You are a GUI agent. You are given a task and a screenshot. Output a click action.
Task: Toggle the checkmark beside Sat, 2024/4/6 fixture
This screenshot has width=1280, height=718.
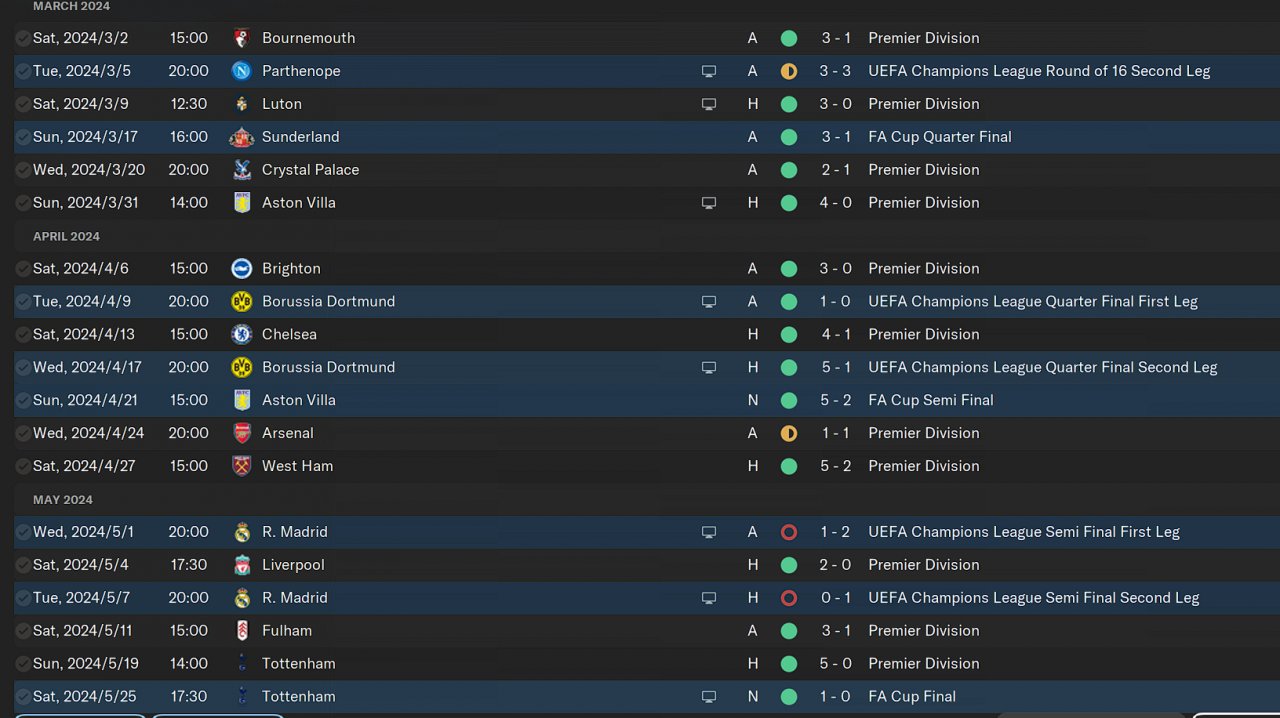[x=23, y=268]
